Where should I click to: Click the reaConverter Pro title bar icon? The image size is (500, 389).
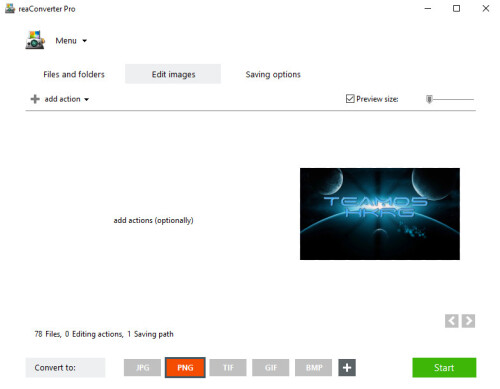10,9
